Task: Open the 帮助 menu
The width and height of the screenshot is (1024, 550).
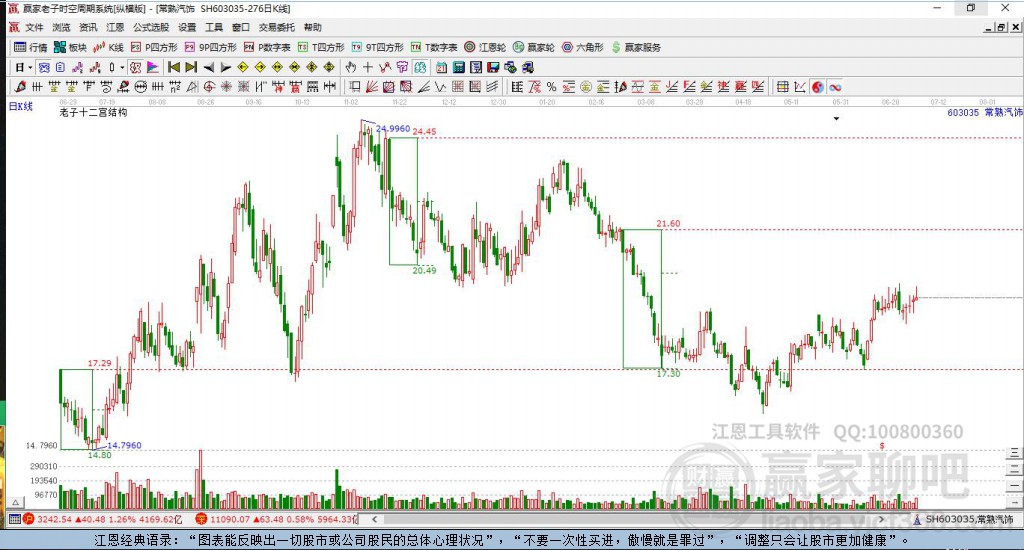Action: [313, 27]
